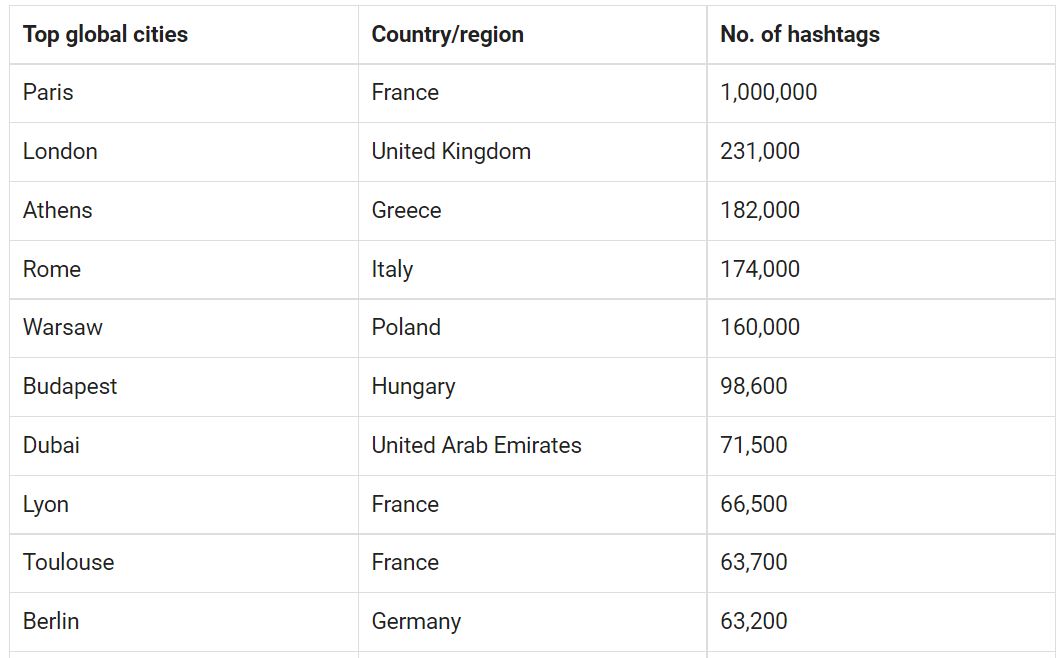Click the Lyon table cell

tap(183, 504)
